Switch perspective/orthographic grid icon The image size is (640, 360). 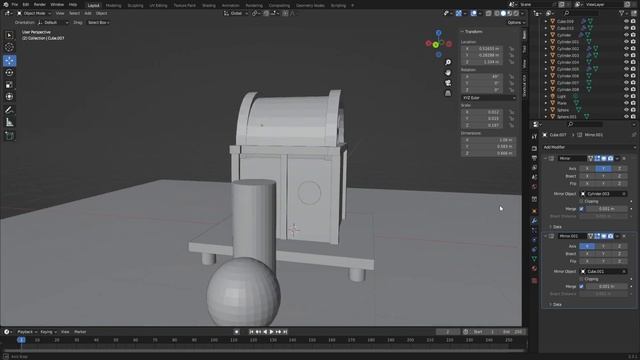pyautogui.click(x=448, y=93)
